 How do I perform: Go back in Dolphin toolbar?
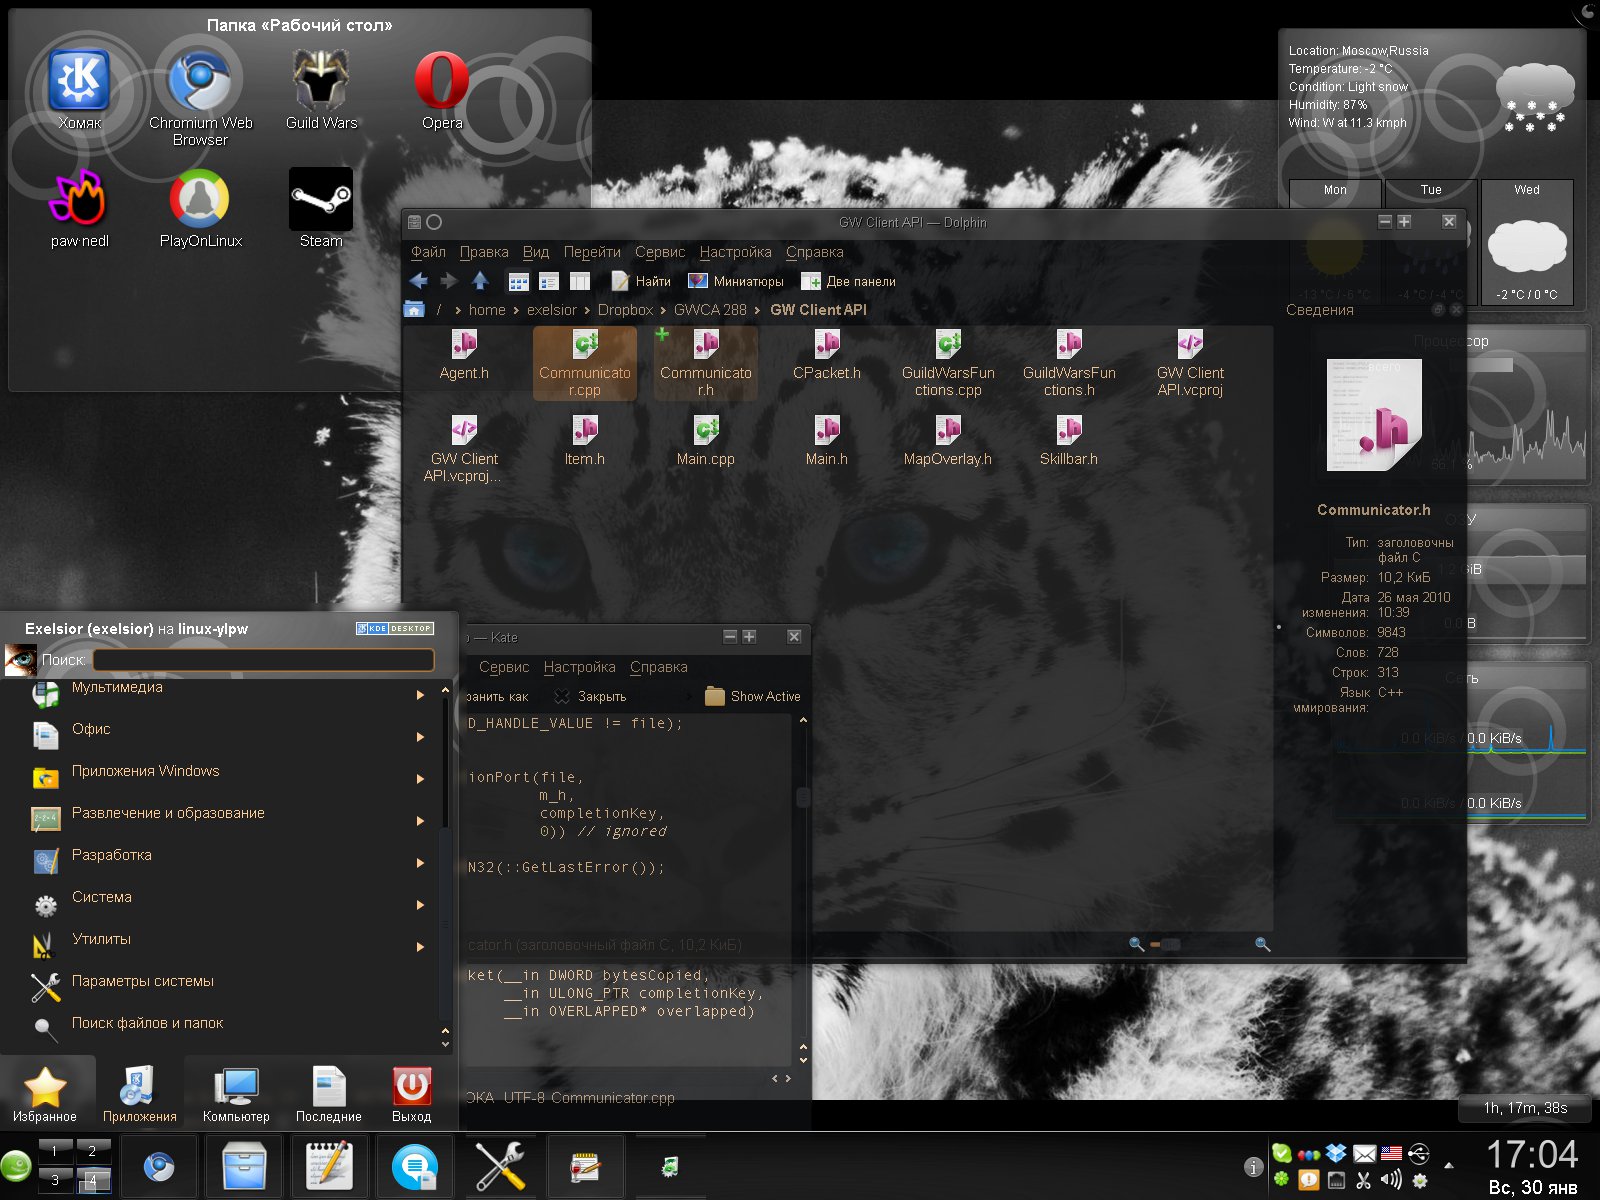tap(419, 281)
